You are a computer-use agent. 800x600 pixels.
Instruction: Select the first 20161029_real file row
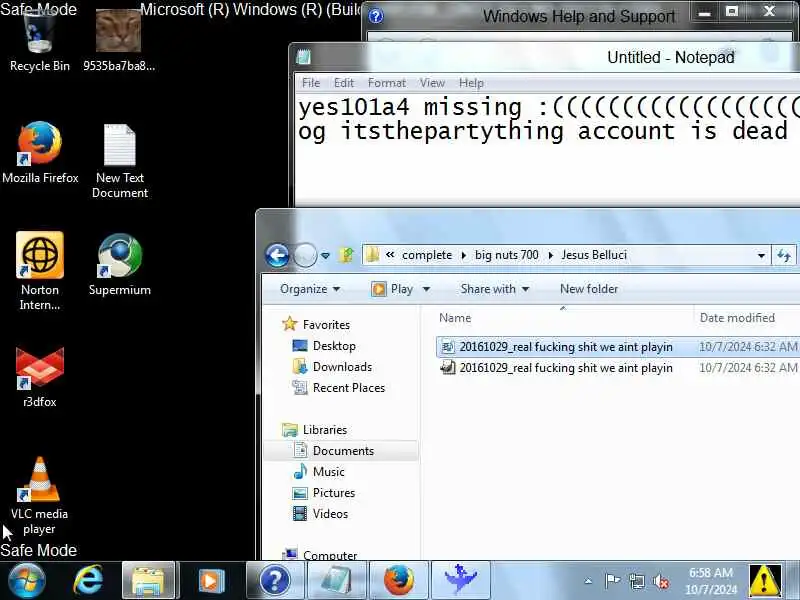[x=618, y=347]
